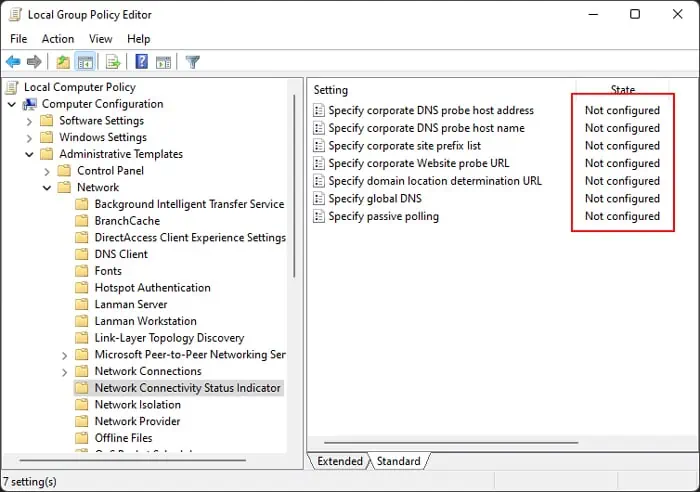Expand Microsoft Peer-to-Peer Networking Services node
Image resolution: width=700 pixels, height=492 pixels.
click(x=65, y=355)
